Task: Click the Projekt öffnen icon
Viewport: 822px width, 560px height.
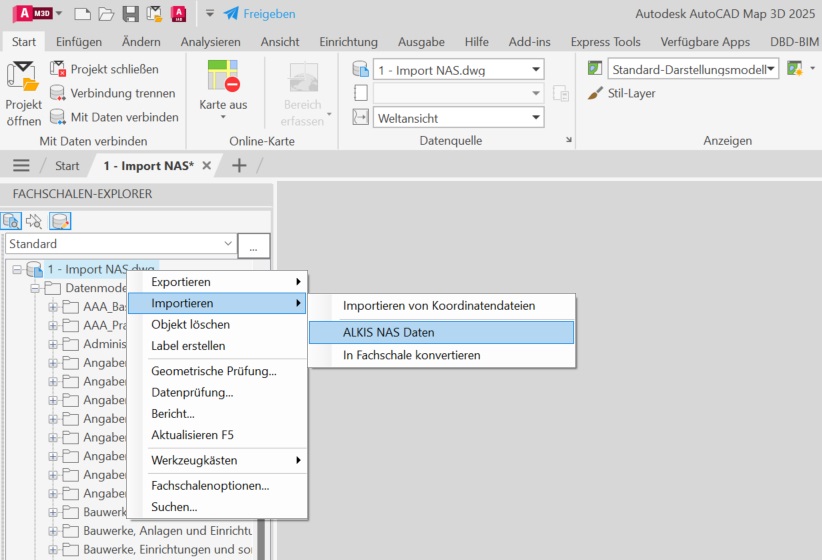Action: pyautogui.click(x=22, y=77)
